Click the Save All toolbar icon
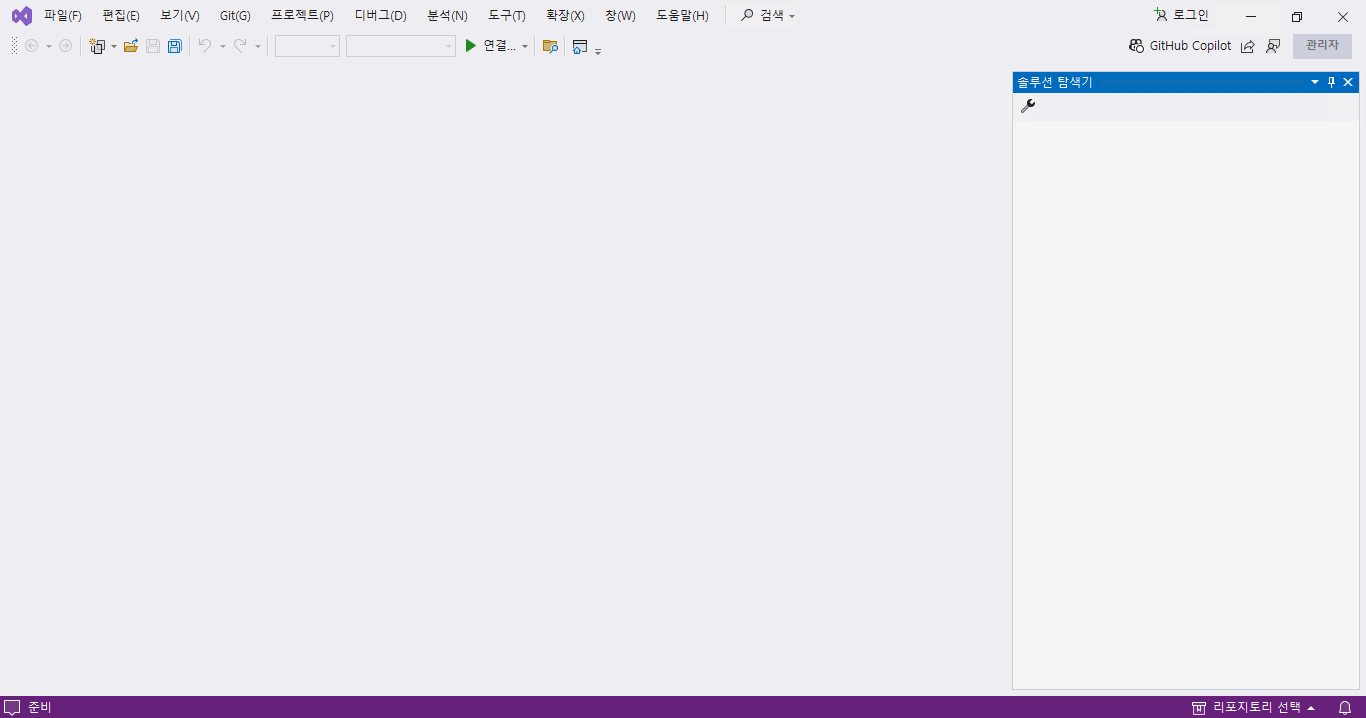The image size is (1366, 718). pos(175,46)
